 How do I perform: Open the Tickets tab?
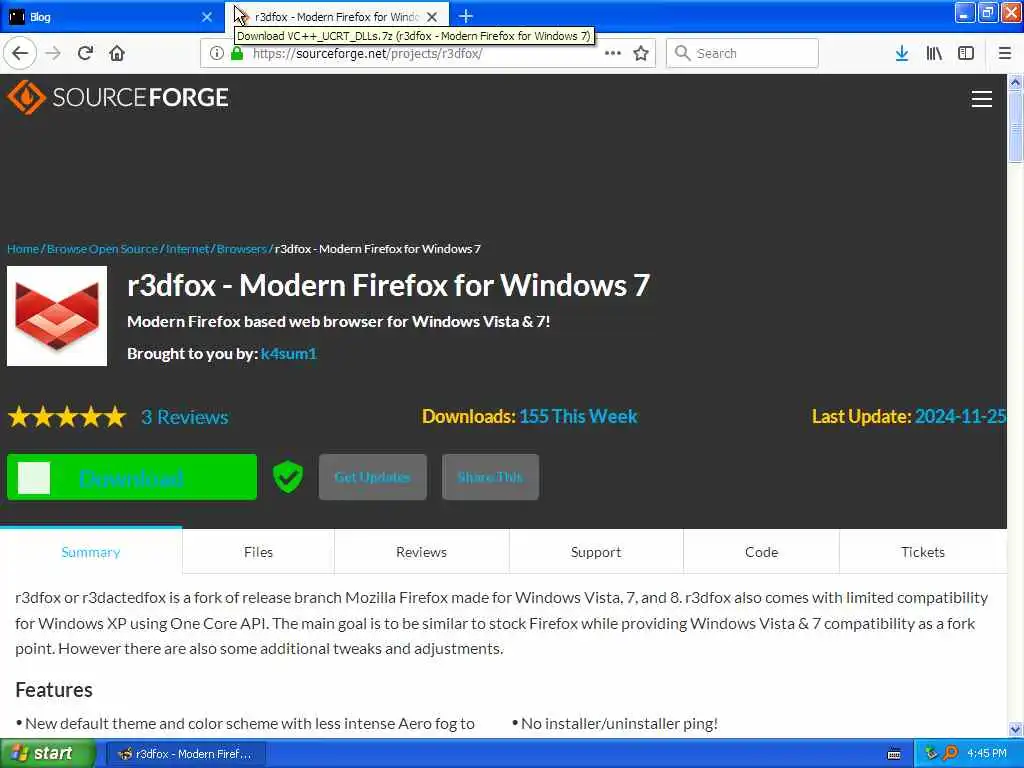[923, 552]
